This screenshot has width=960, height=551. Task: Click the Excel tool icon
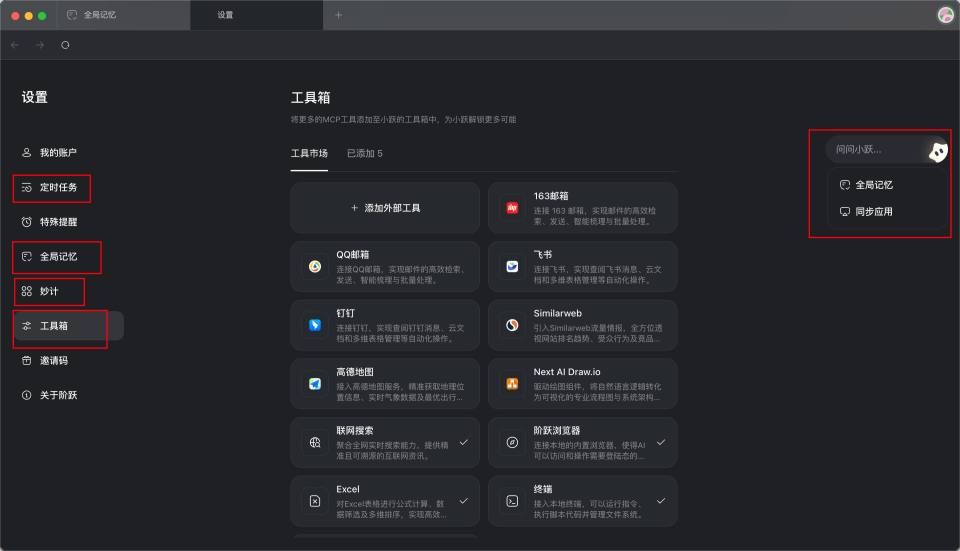pos(315,501)
